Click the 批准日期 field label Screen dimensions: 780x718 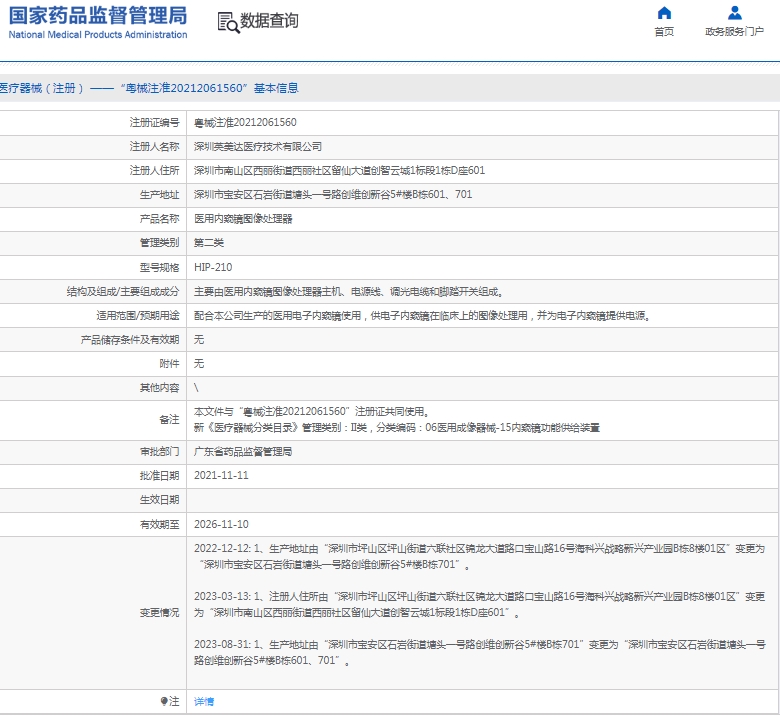pyautogui.click(x=159, y=476)
